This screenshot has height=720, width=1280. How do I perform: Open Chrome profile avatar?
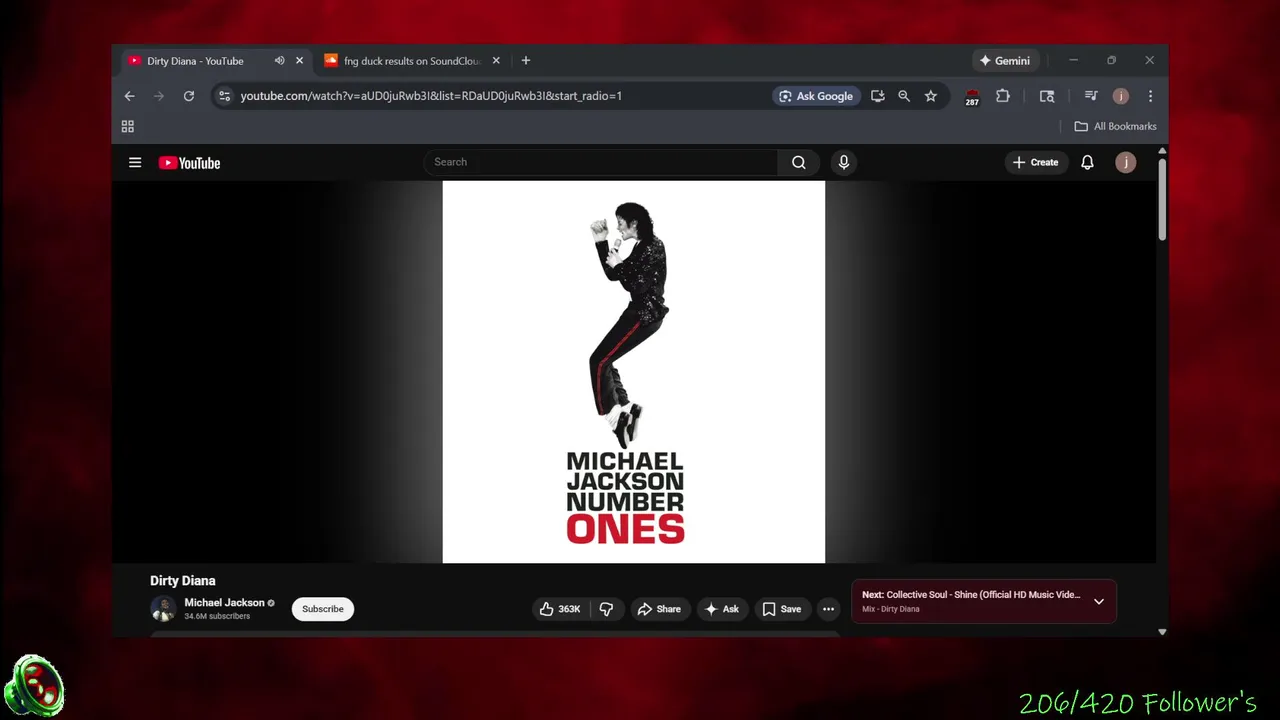coord(1121,96)
